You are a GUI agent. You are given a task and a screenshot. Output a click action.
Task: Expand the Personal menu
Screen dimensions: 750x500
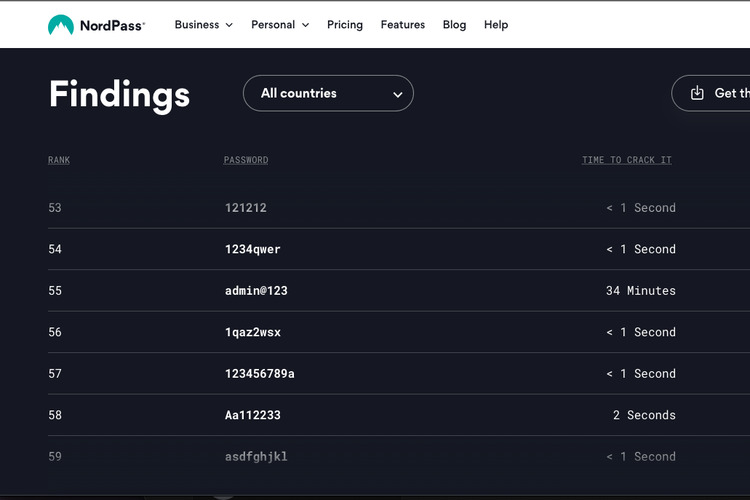click(x=279, y=25)
